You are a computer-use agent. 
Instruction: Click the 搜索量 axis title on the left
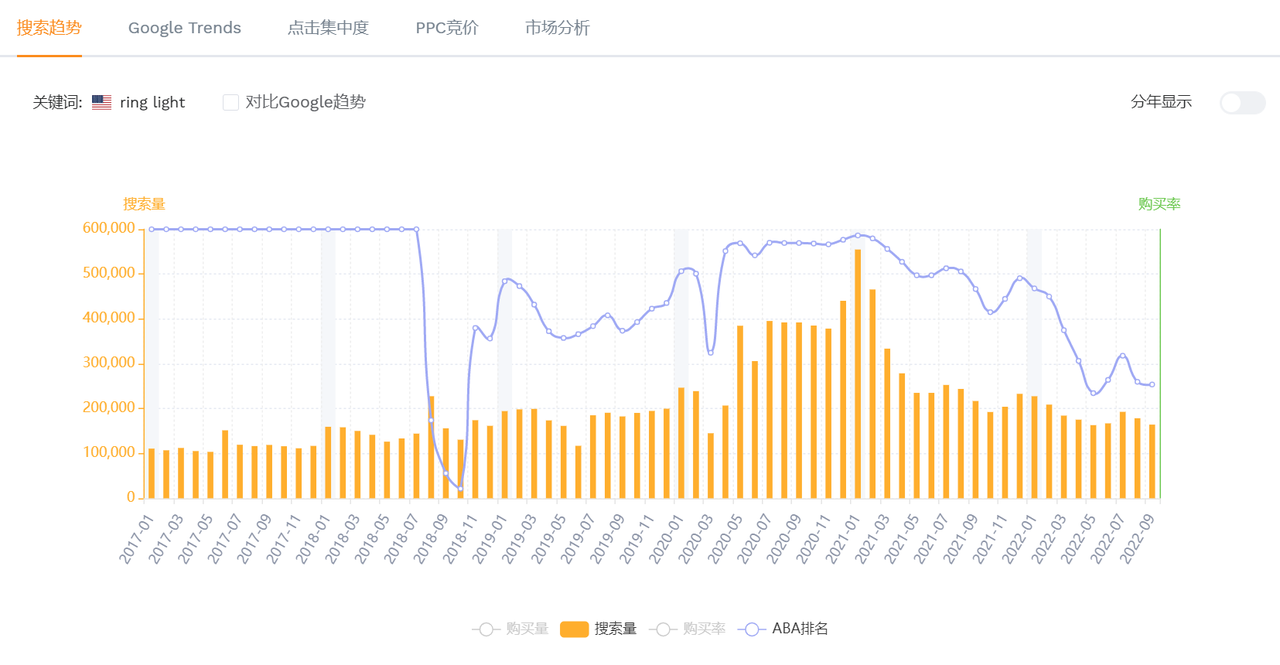click(x=144, y=204)
